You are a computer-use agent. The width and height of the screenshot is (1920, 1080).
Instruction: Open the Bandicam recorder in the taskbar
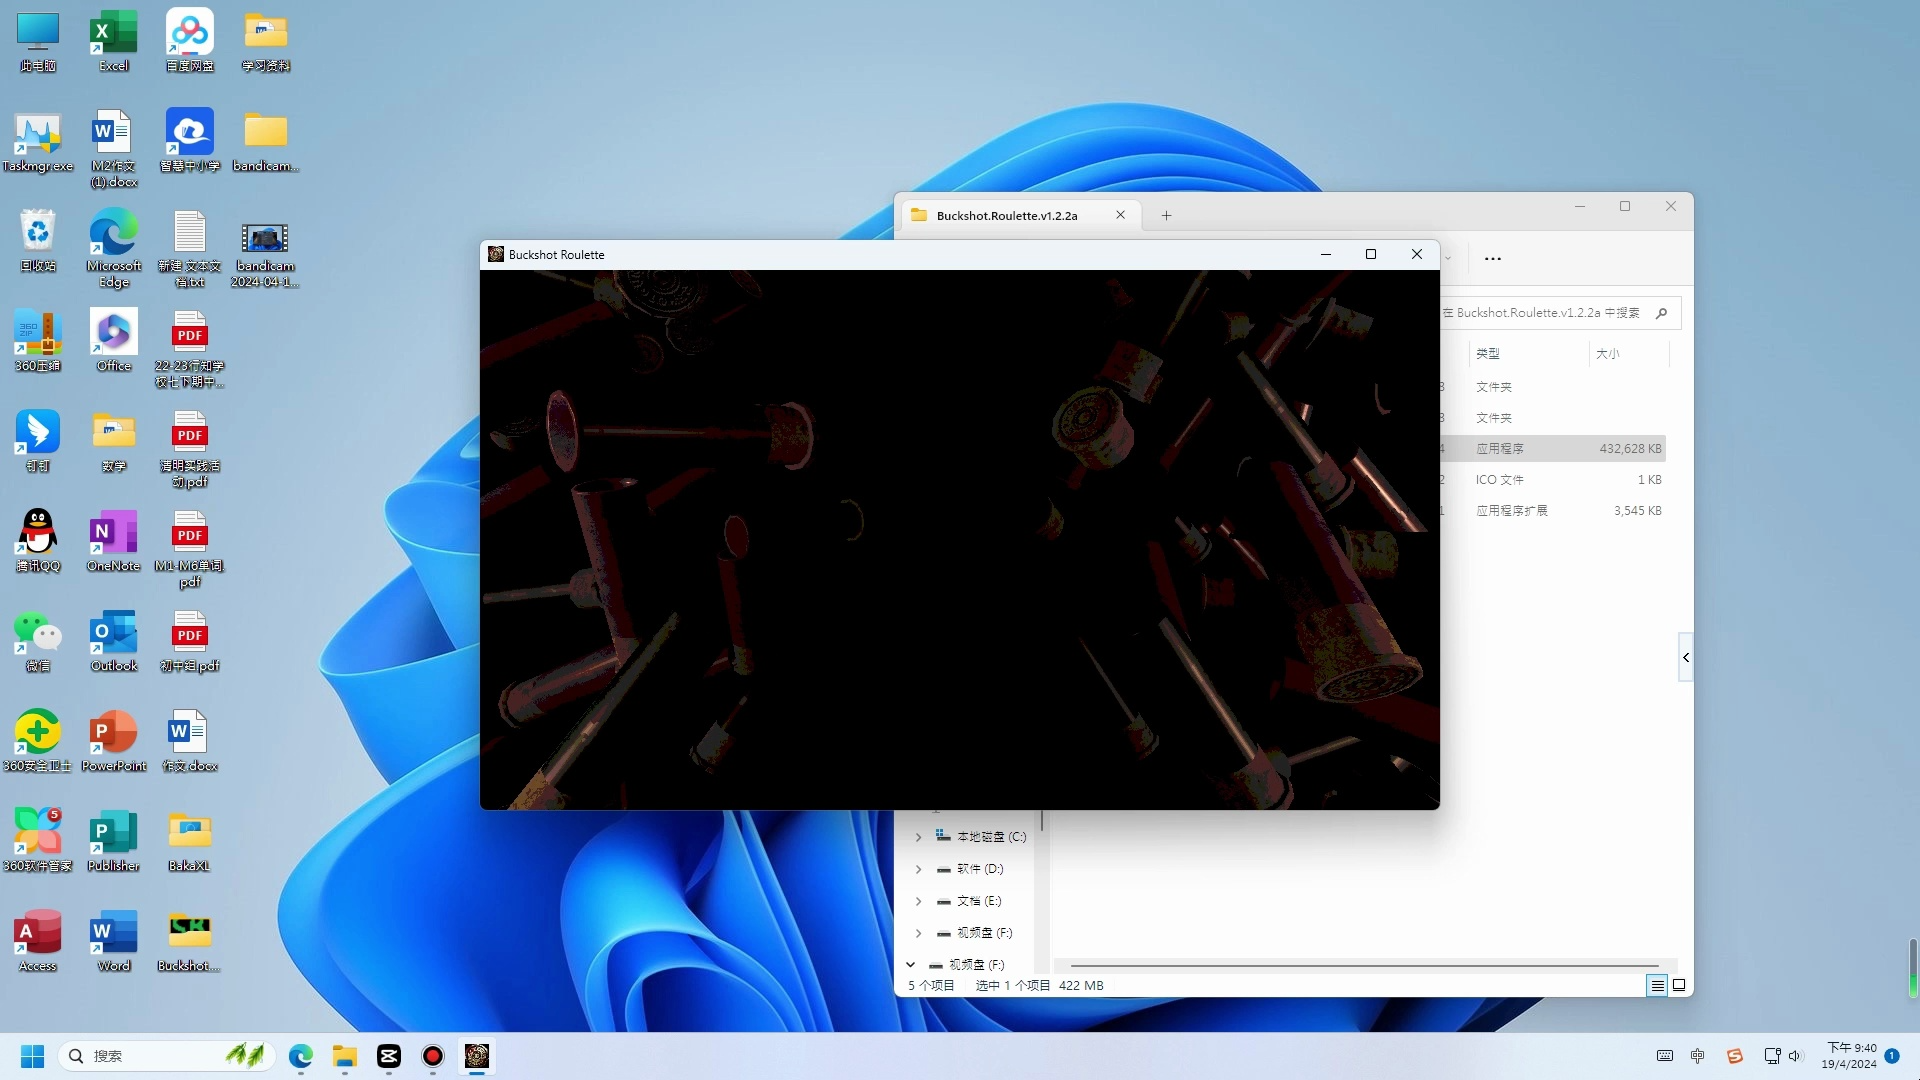433,1056
